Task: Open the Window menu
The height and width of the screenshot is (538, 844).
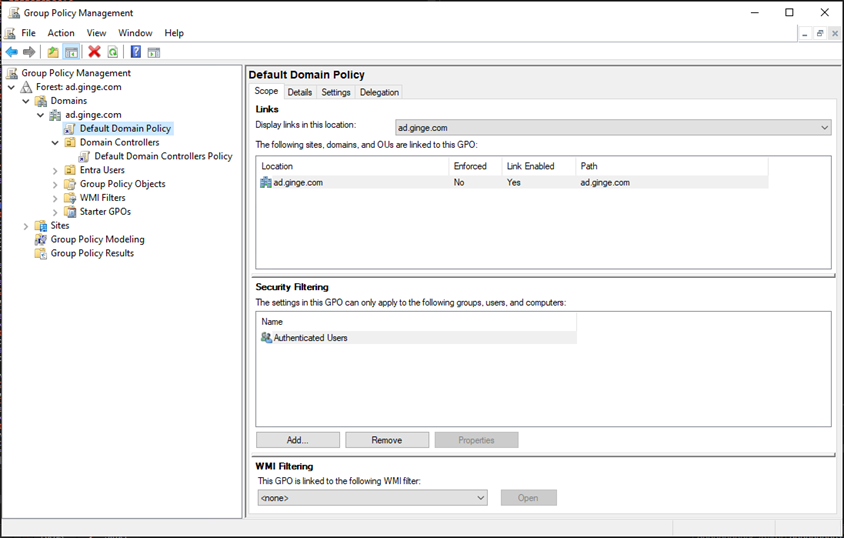Action: coord(135,33)
